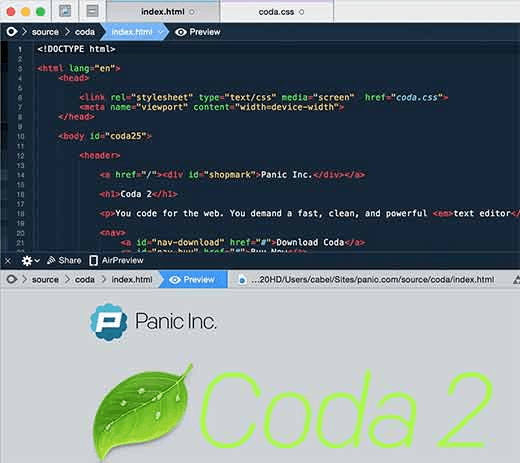Expand the gear menu dropdown arrow
The height and width of the screenshot is (463, 520).
pyautogui.click(x=37, y=260)
